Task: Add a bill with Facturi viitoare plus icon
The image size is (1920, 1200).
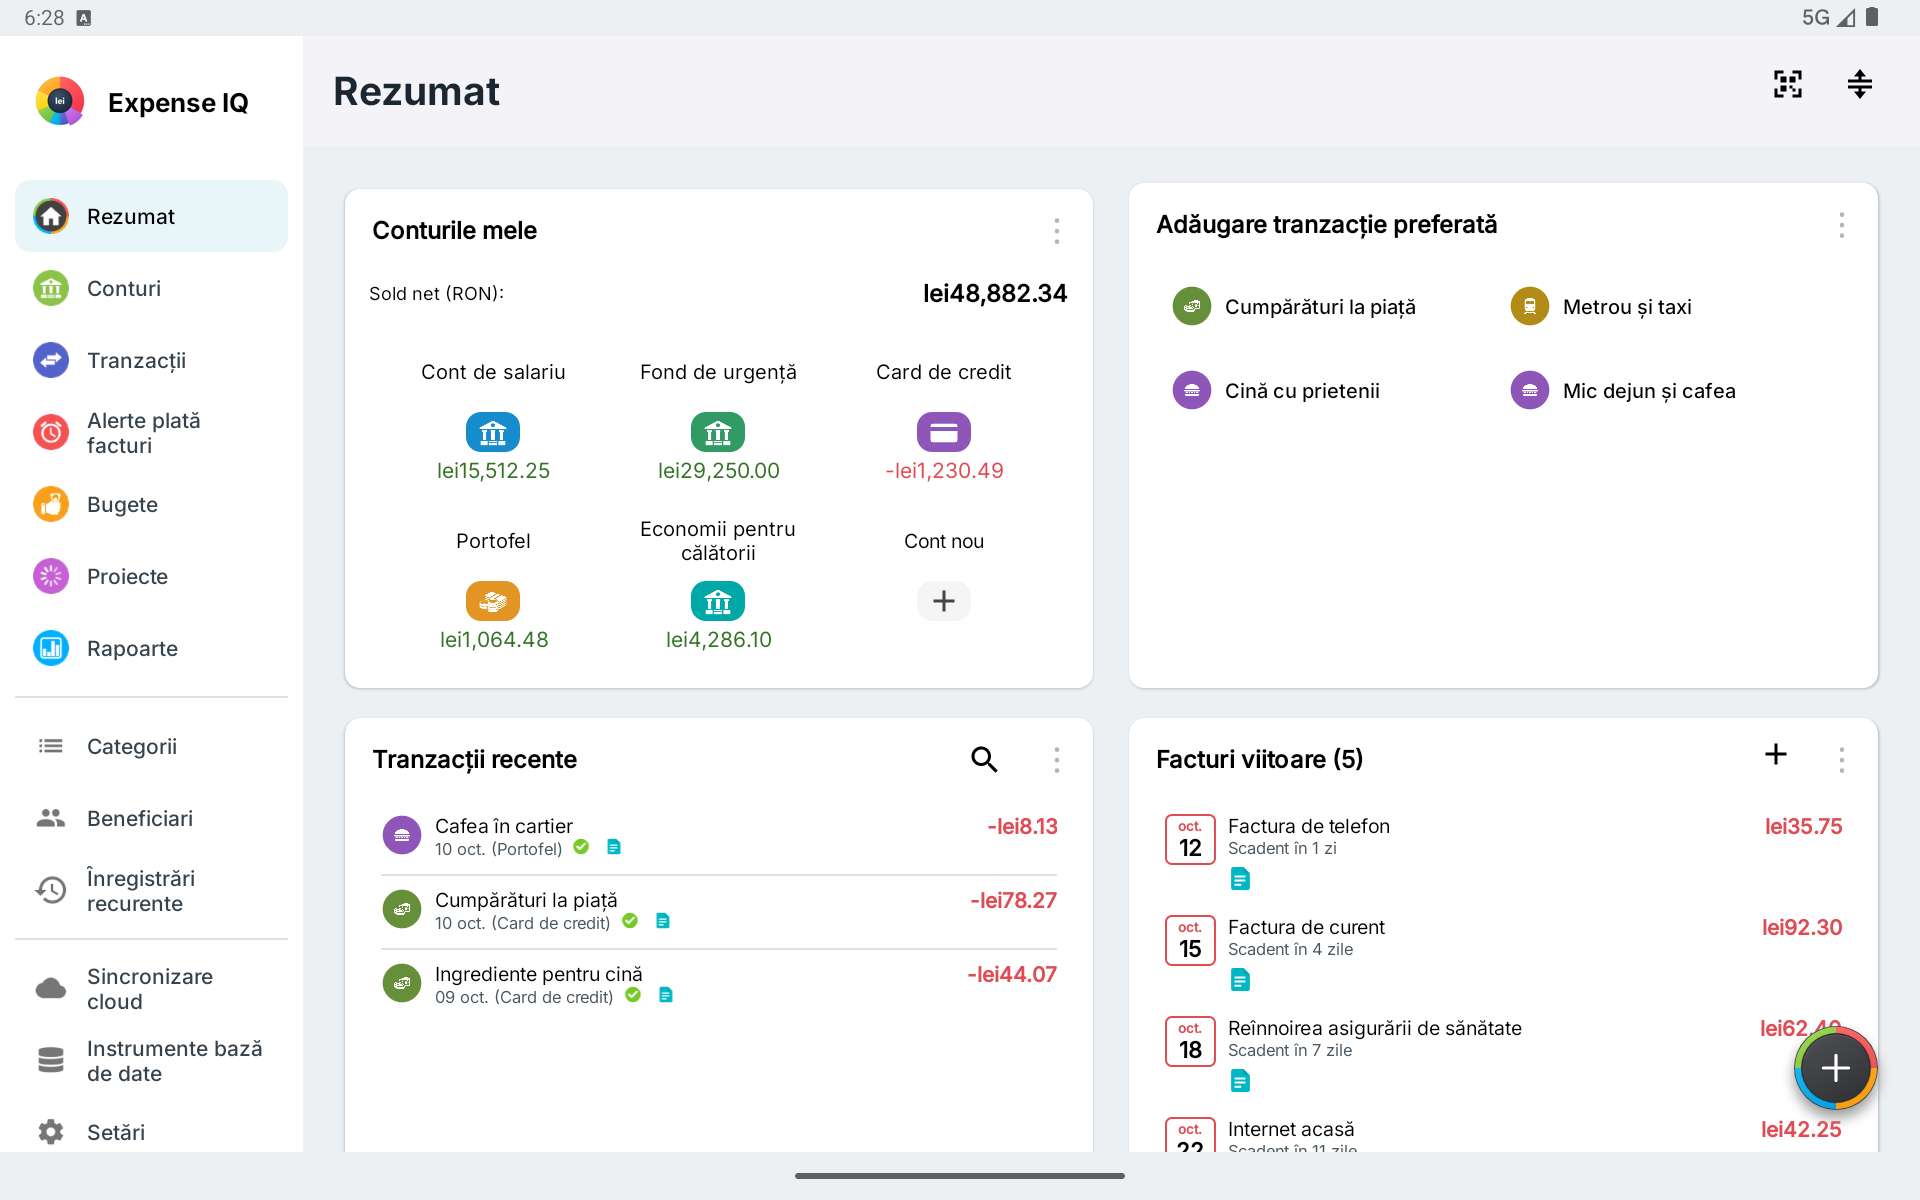Action: tap(1776, 755)
